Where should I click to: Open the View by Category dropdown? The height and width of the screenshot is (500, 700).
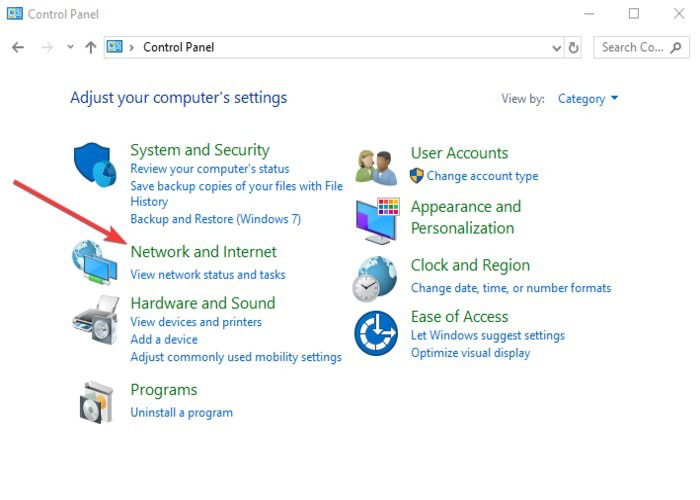588,99
